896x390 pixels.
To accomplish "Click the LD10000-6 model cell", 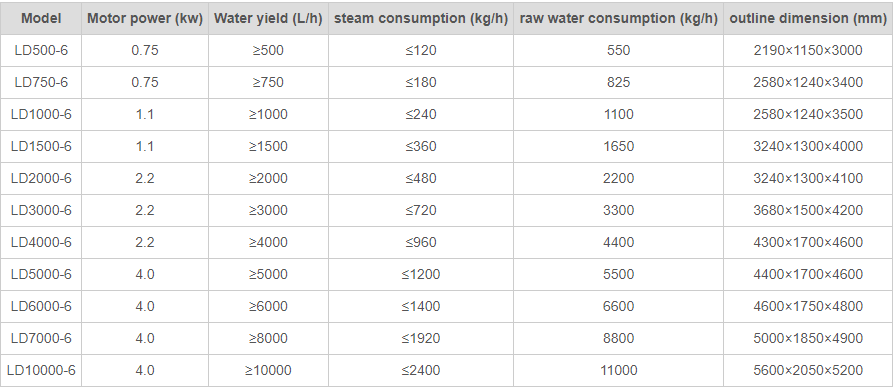I will 41,371.
